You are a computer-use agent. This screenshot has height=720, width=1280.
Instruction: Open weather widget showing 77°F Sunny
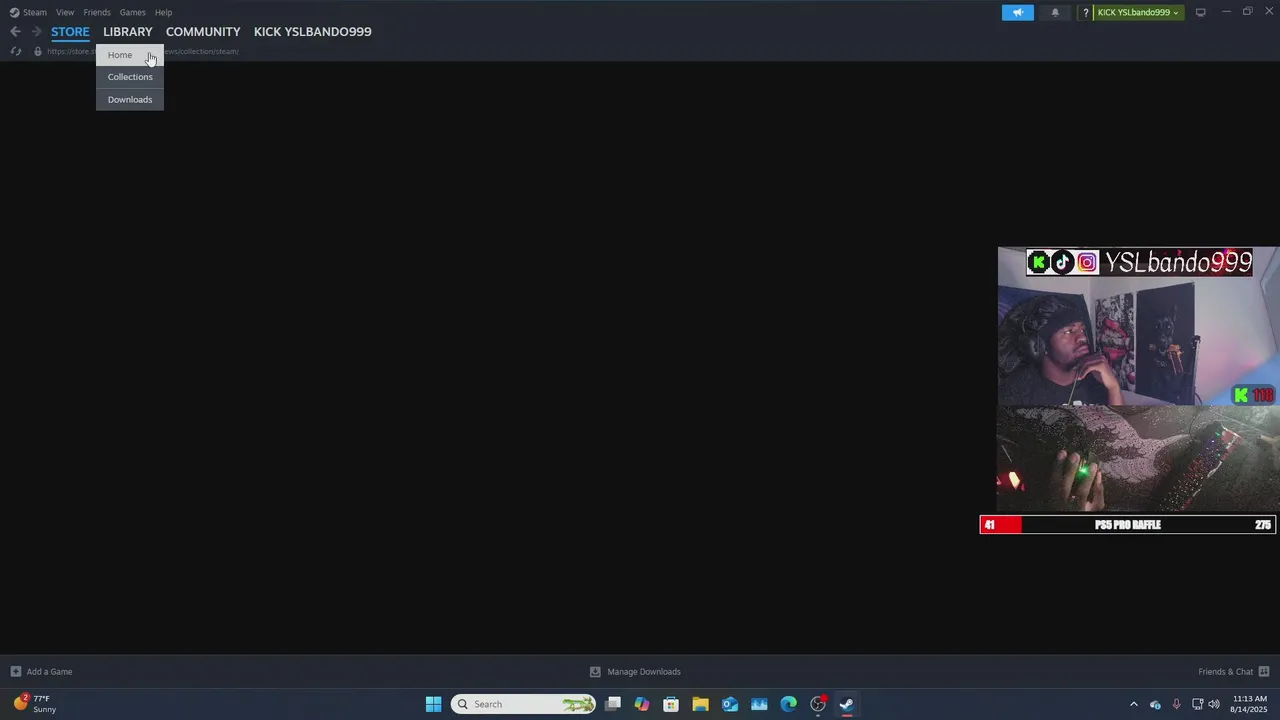tap(35, 704)
